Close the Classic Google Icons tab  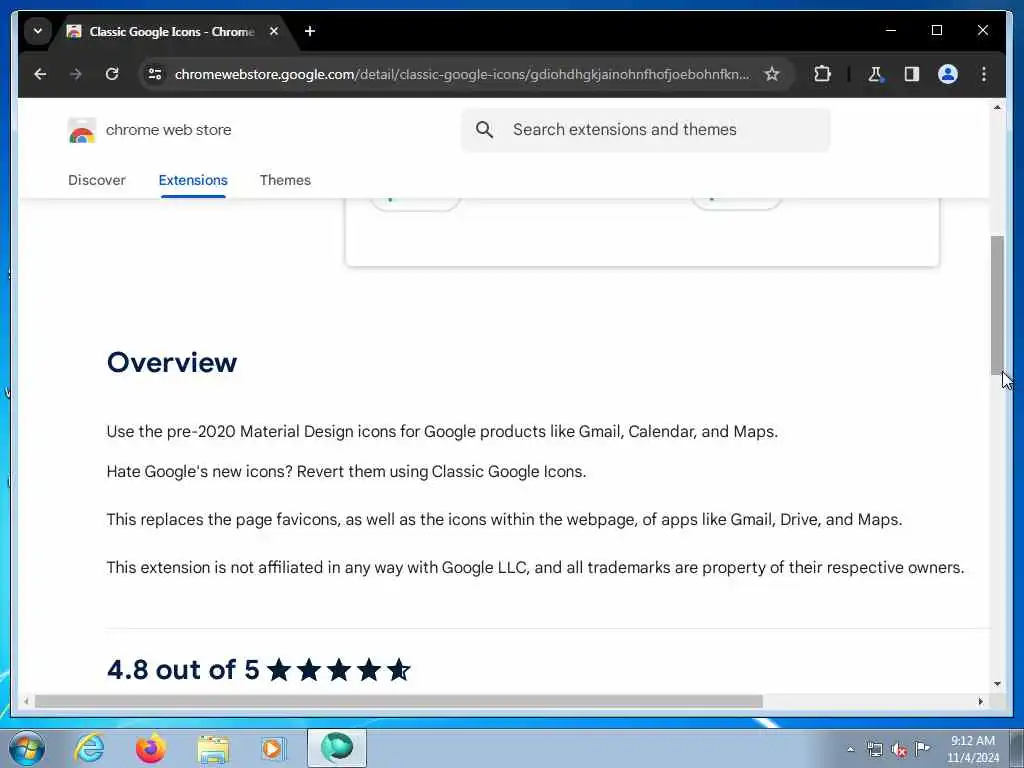274,31
